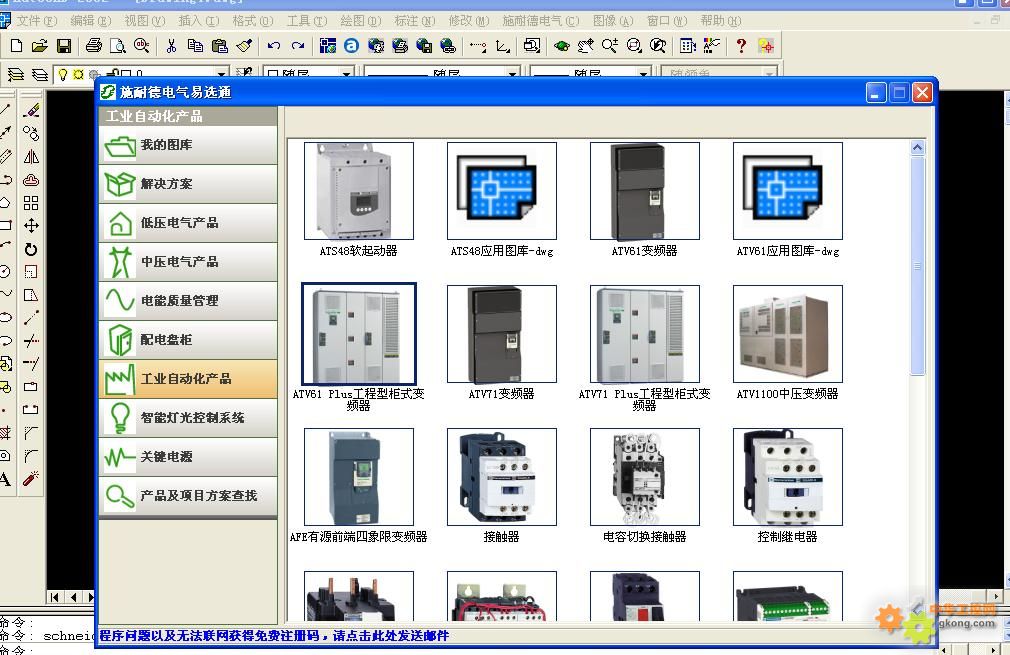Select 控制继电器 product thumbnail
Screen dimensions: 1010x655
click(788, 477)
